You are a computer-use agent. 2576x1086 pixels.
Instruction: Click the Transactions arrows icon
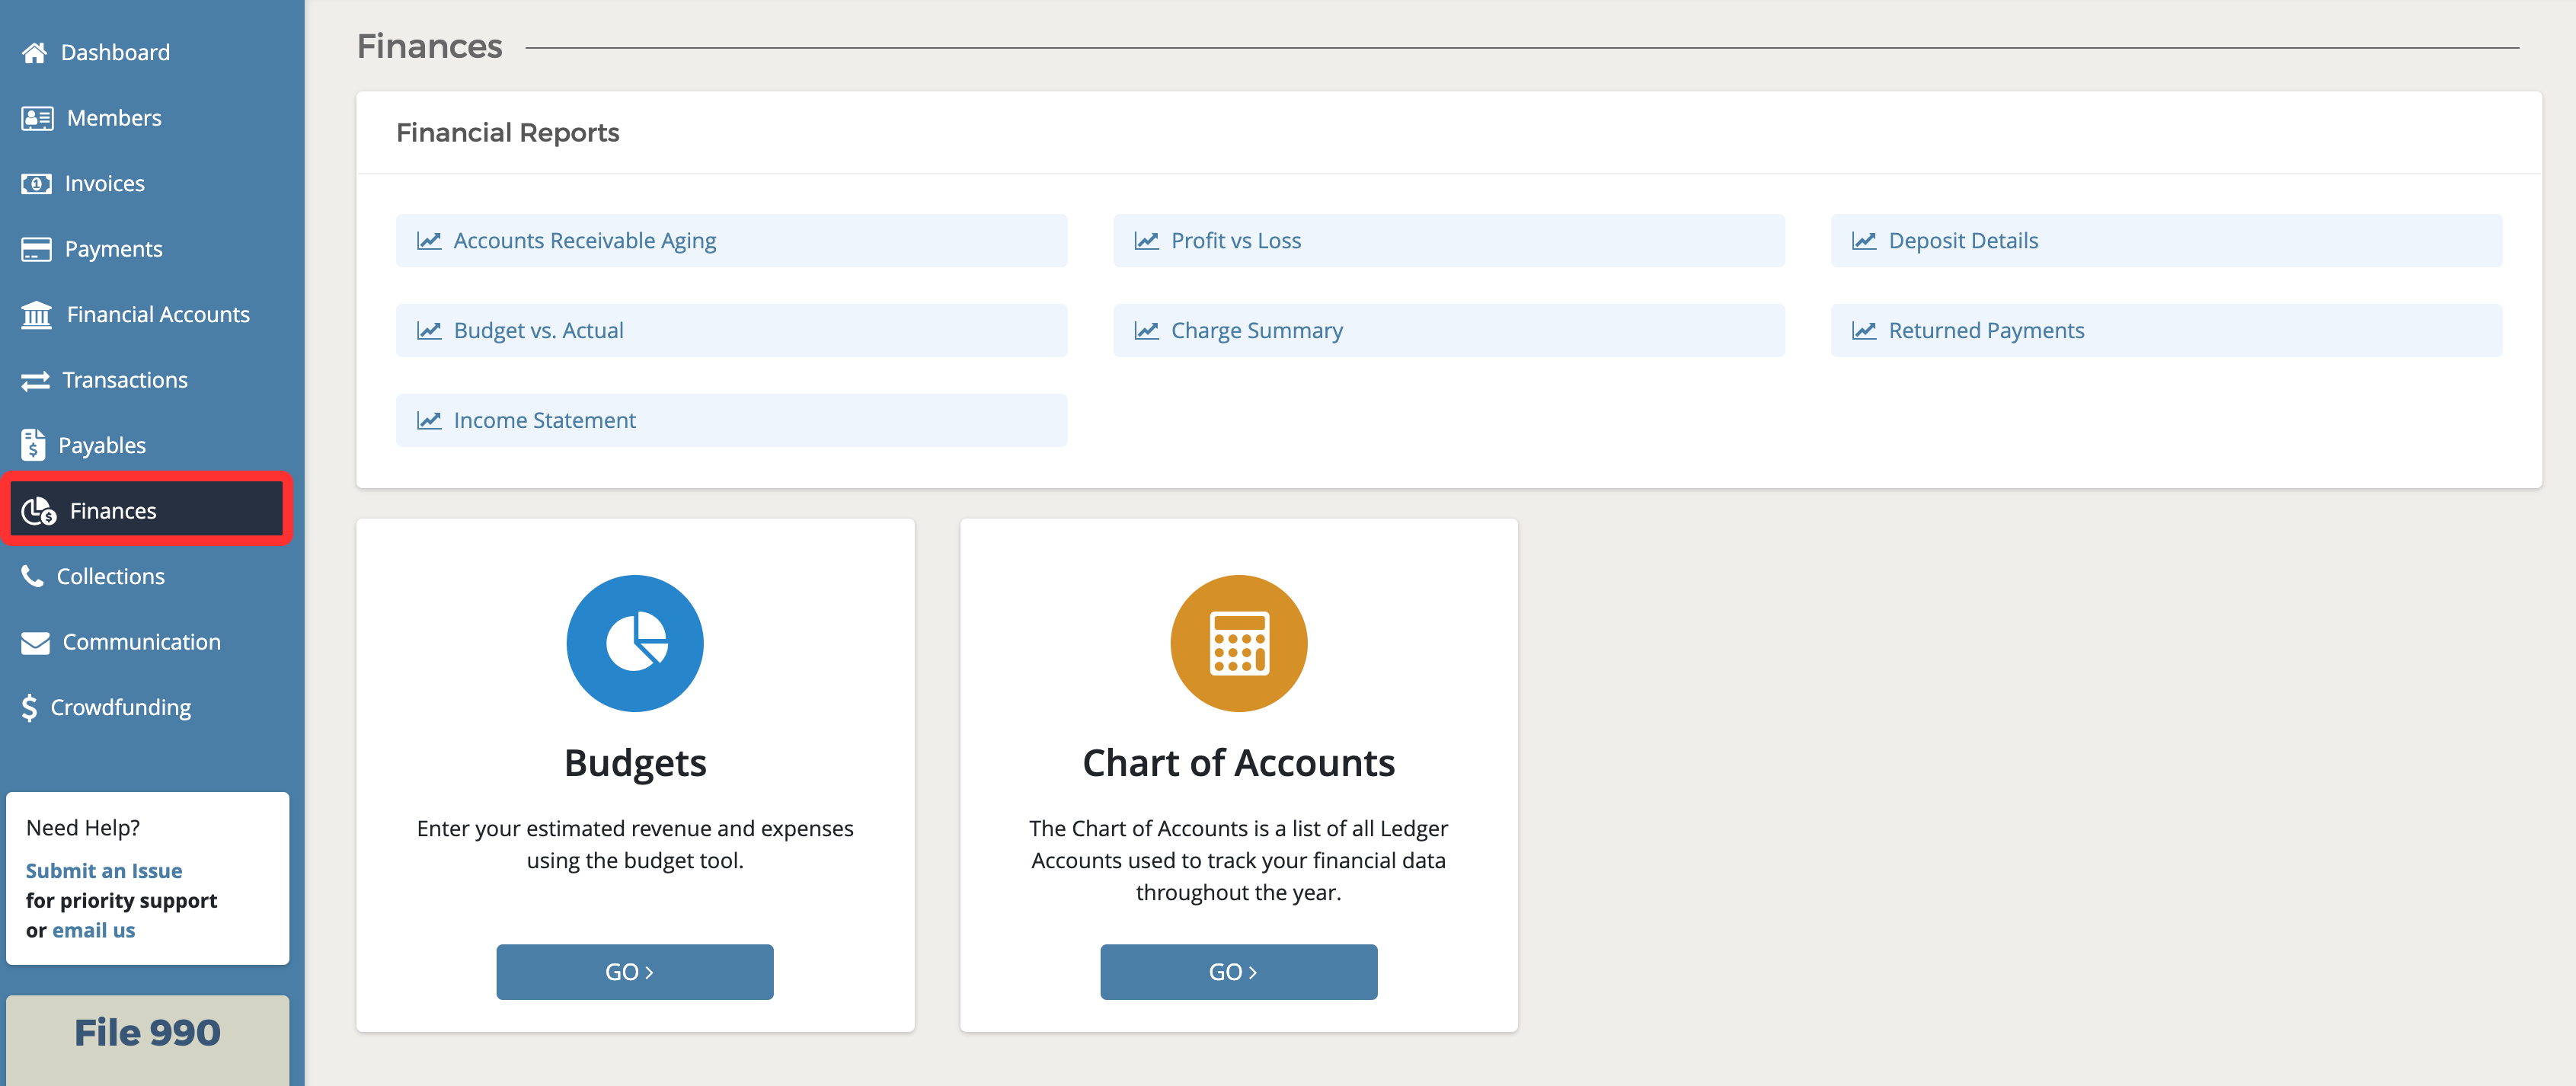(x=36, y=379)
